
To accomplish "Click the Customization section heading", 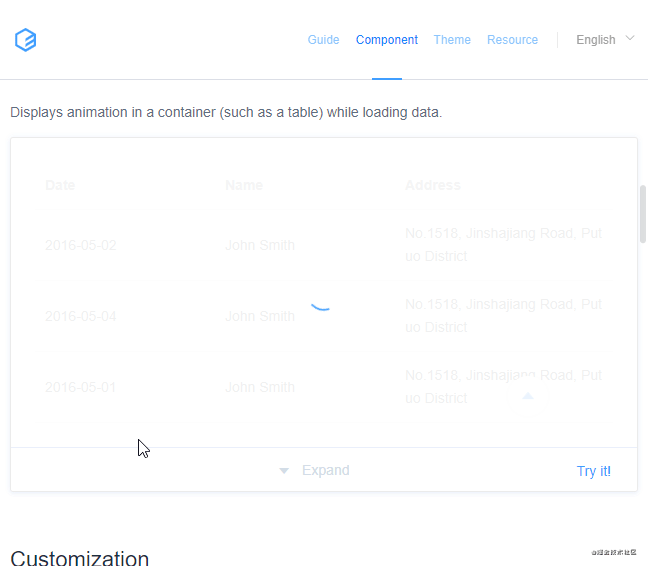I will click(x=80, y=558).
